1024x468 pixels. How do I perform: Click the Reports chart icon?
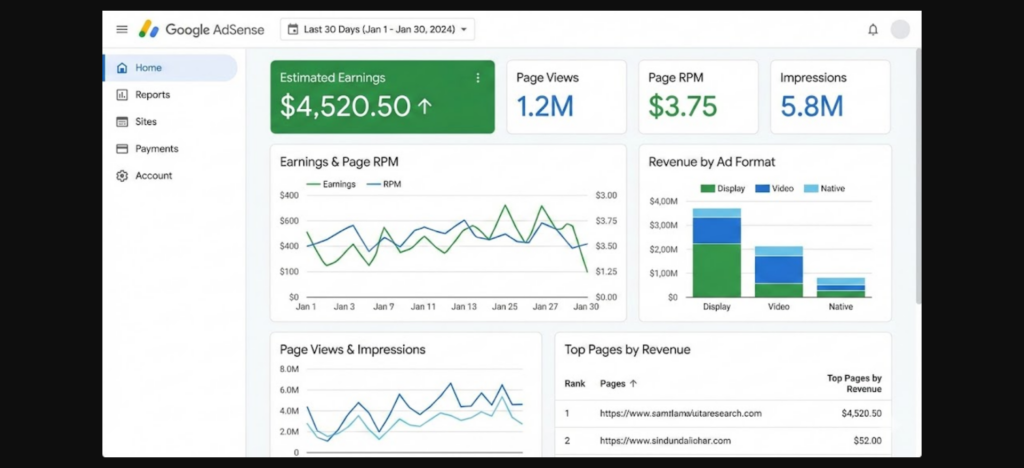[x=122, y=95]
